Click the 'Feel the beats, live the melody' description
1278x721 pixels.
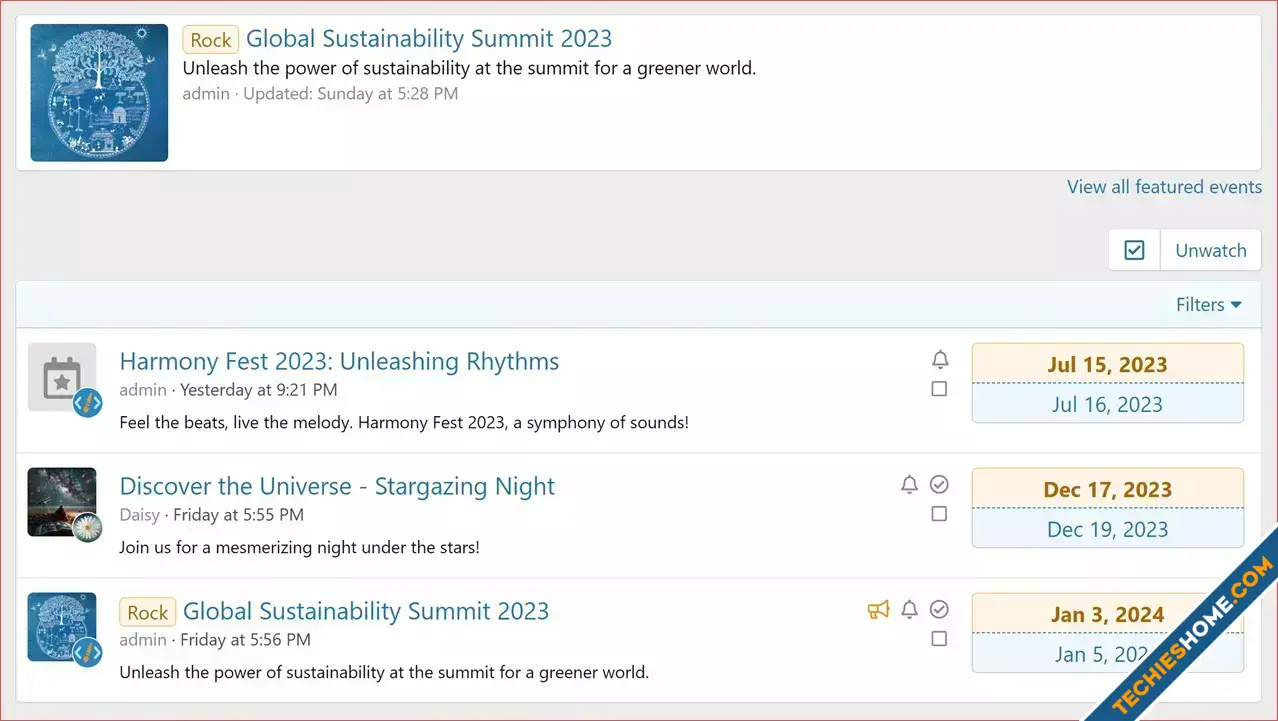(x=404, y=423)
